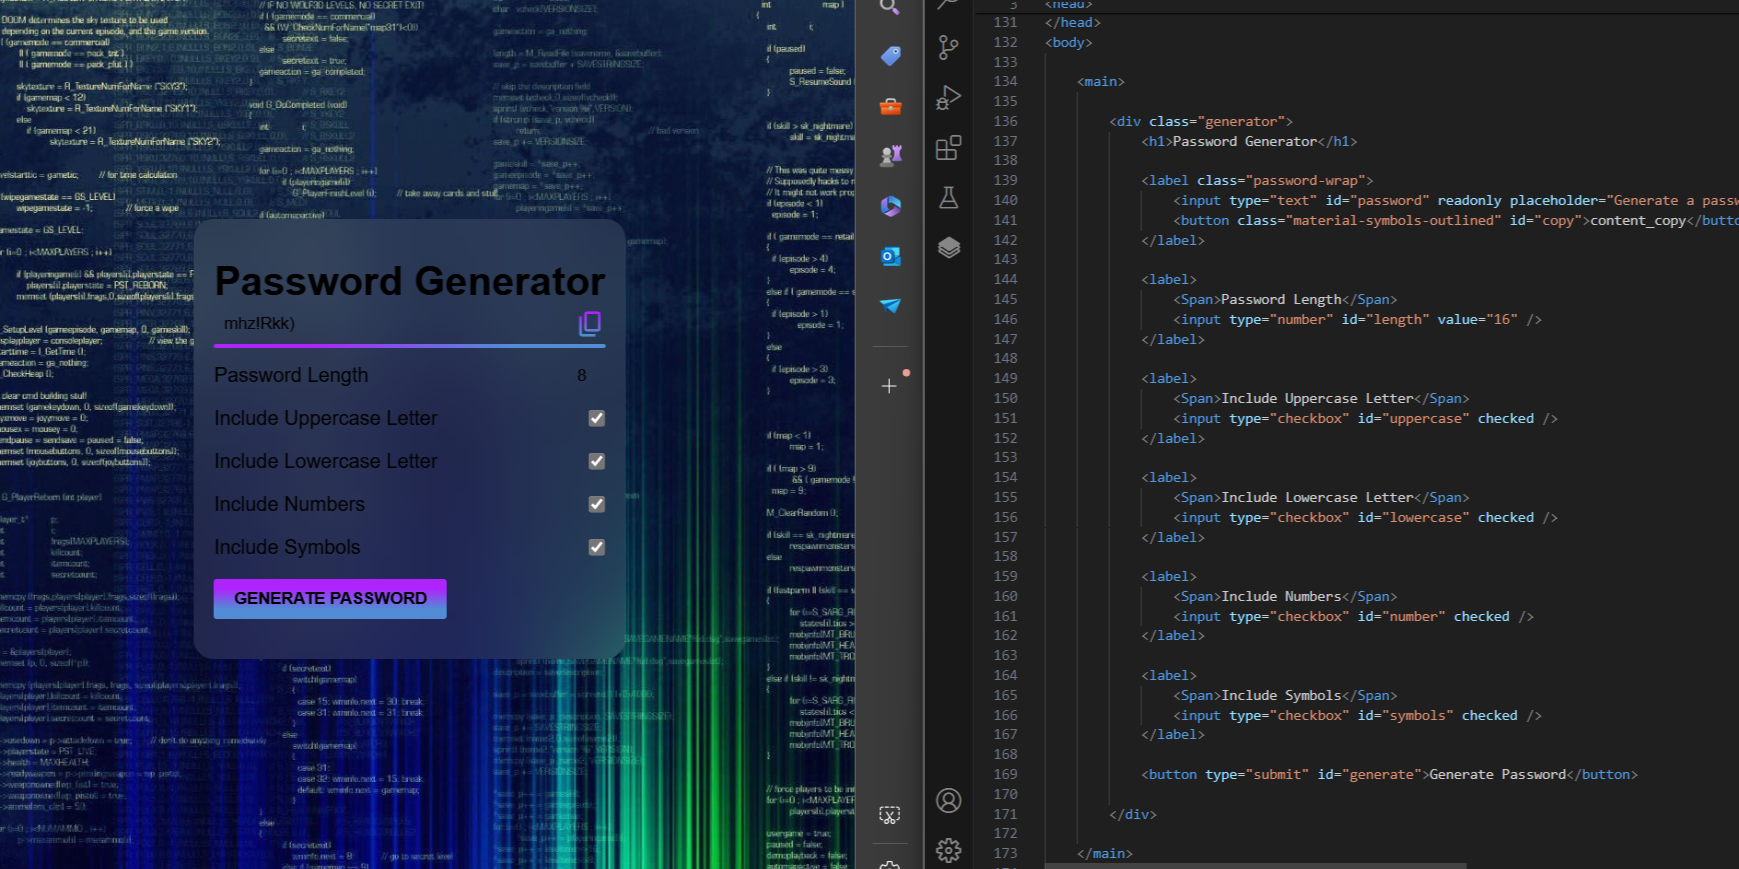Click the Password Length label text on page
Viewport: 1739px width, 869px height.
pyautogui.click(x=291, y=375)
